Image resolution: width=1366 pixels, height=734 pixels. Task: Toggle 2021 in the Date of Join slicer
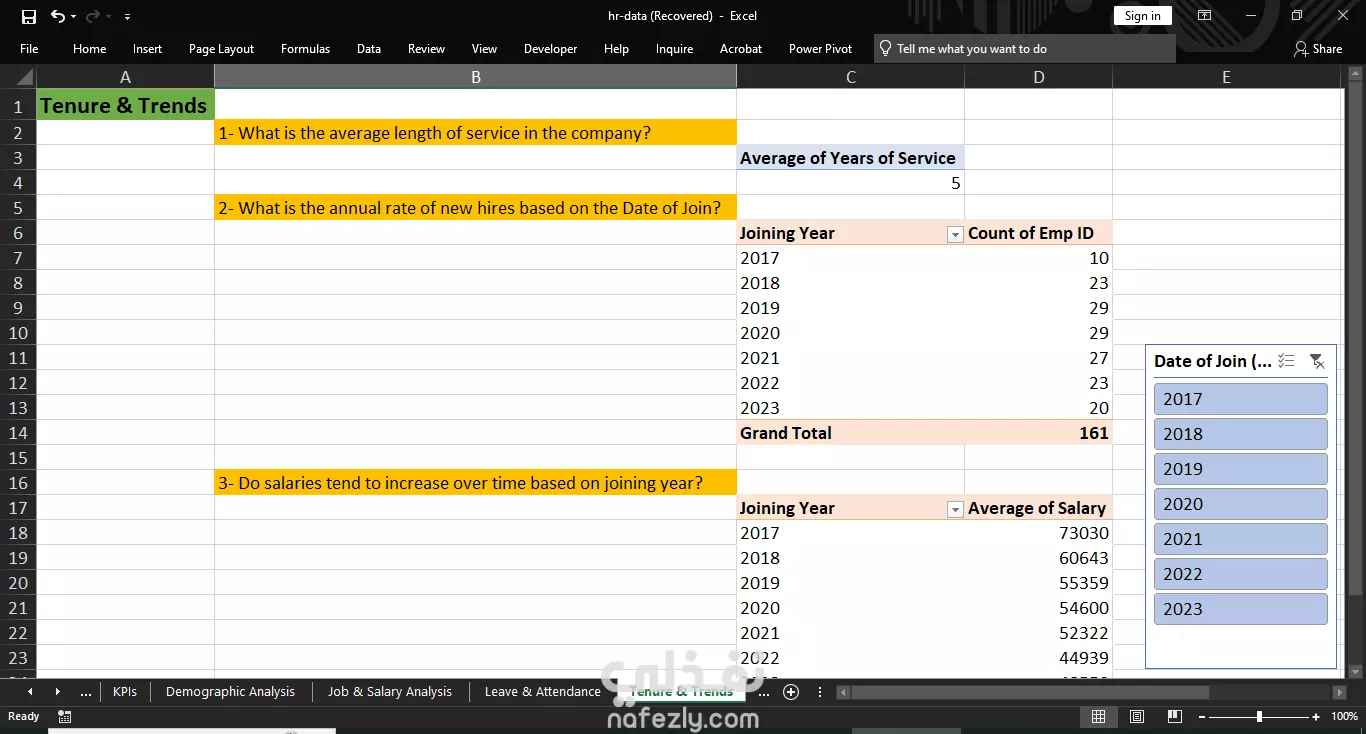[1240, 539]
